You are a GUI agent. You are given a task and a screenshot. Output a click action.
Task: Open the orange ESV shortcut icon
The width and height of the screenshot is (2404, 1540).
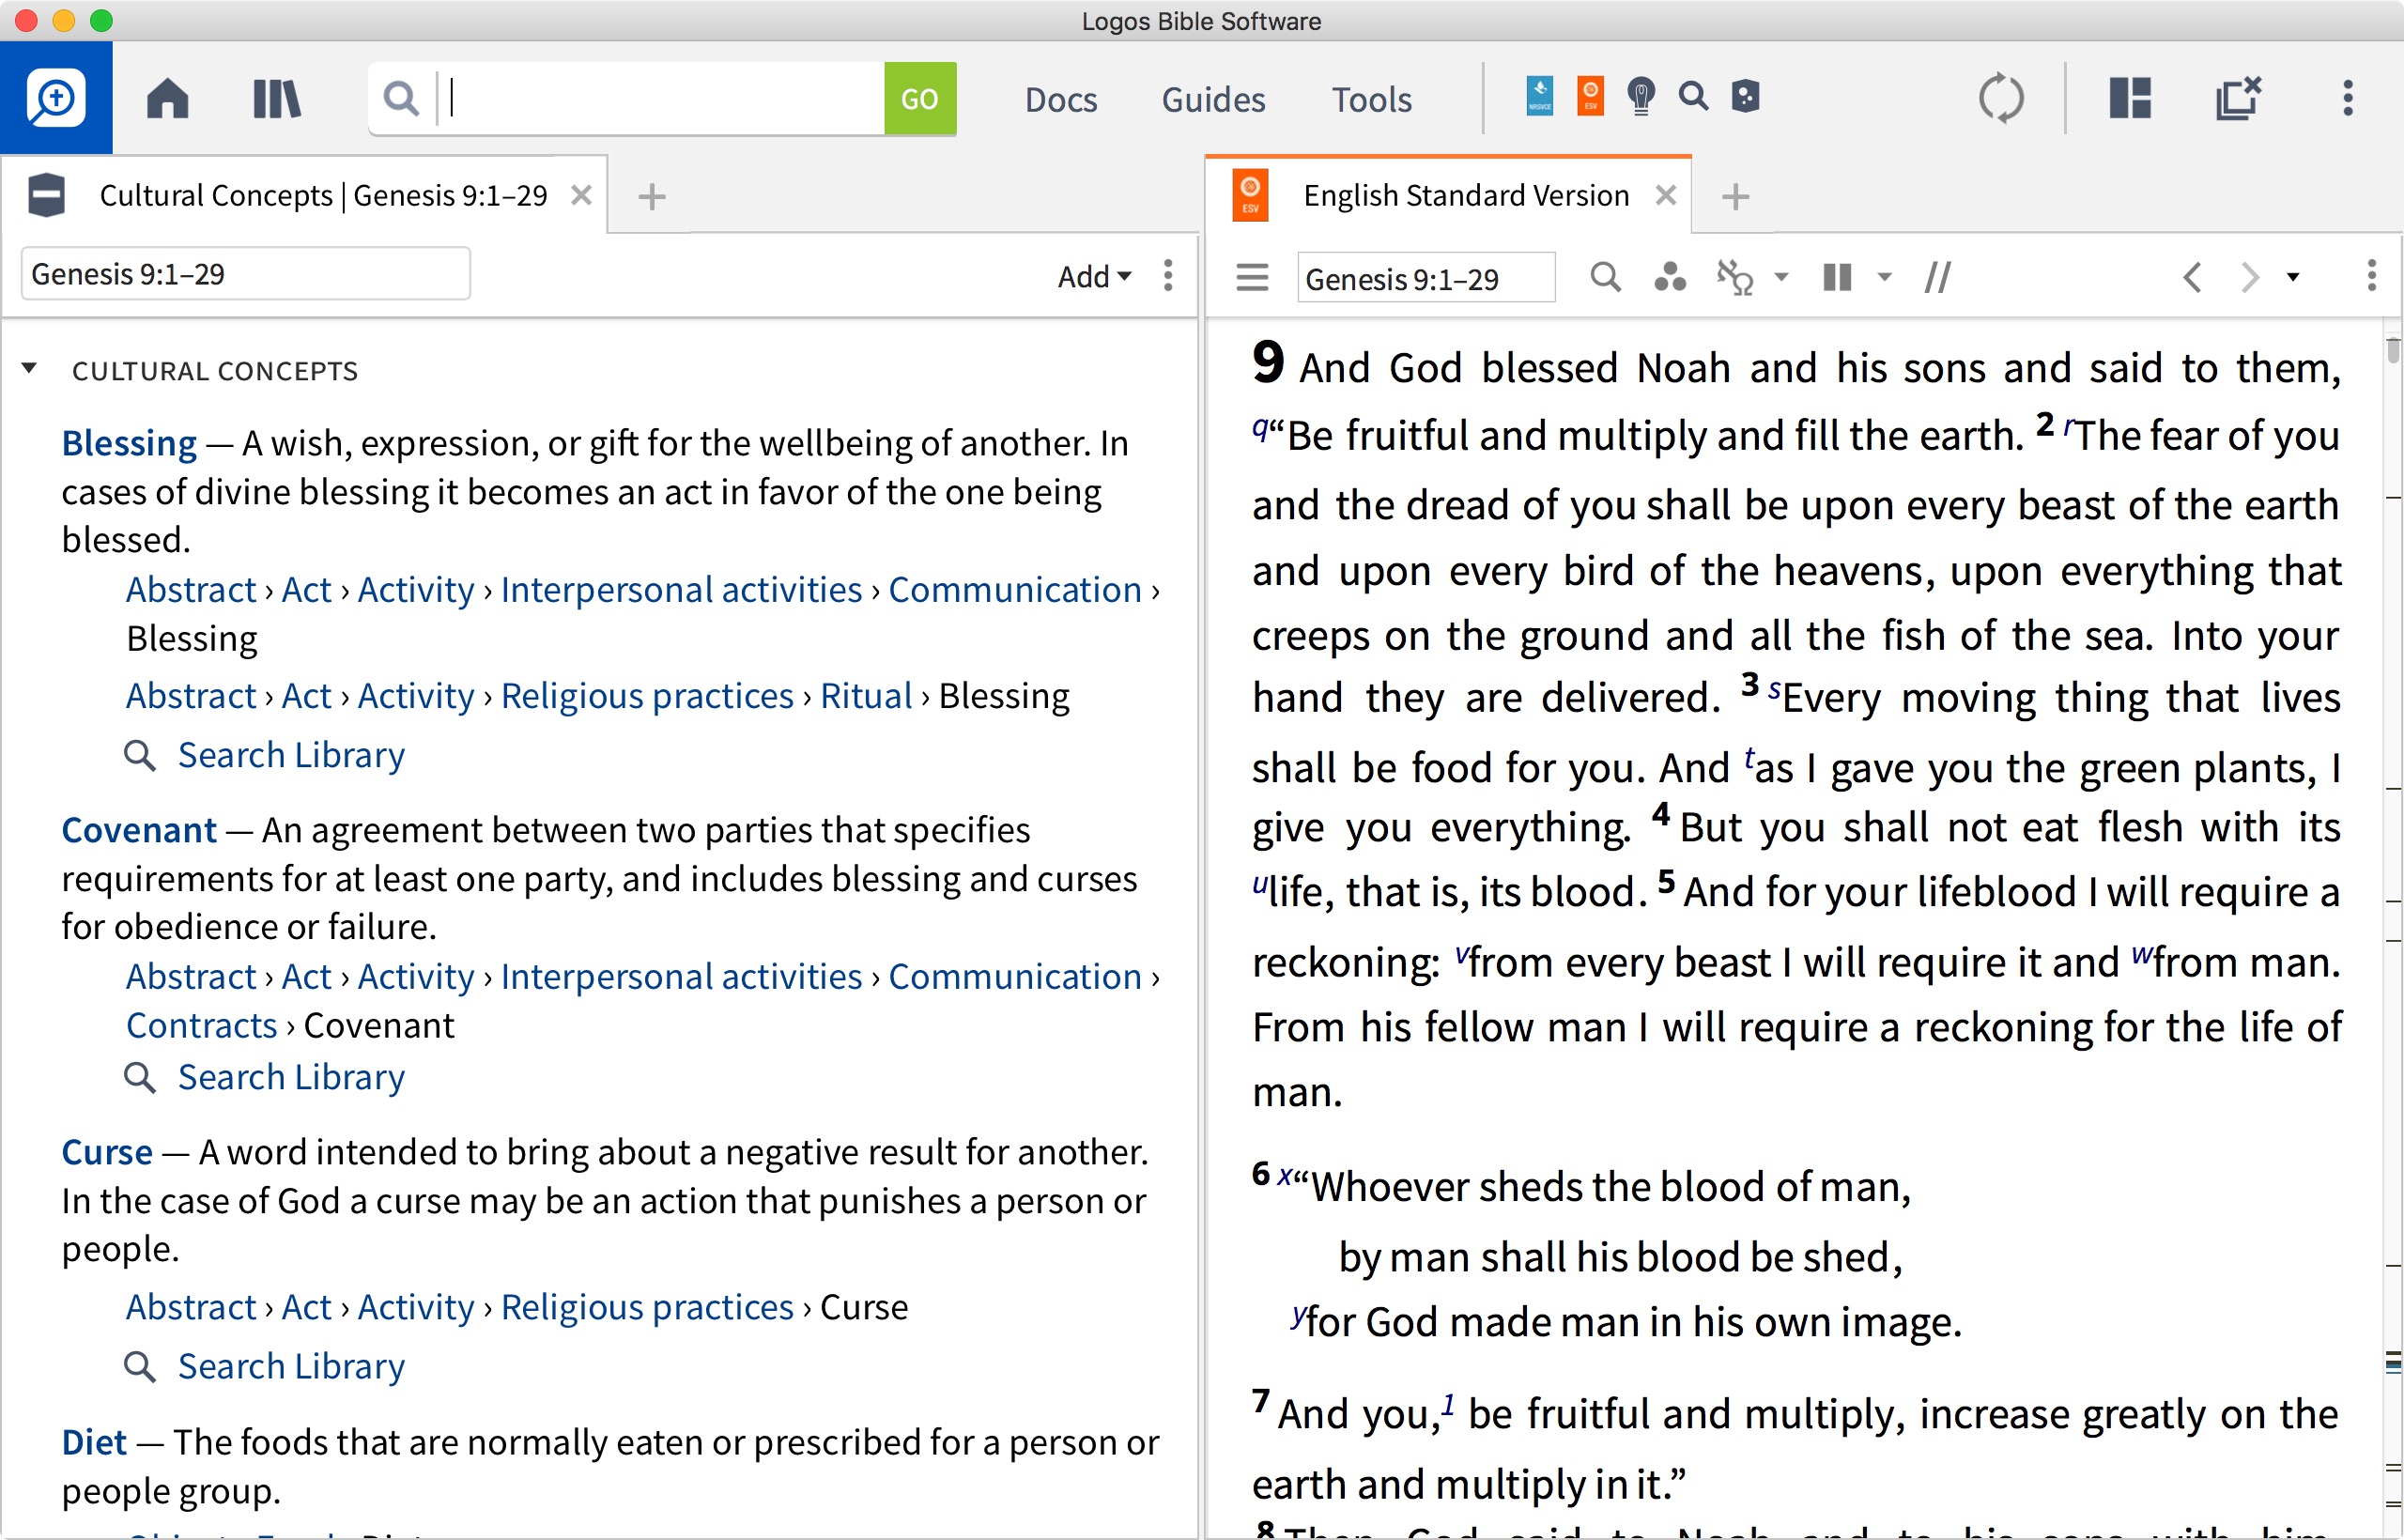click(1590, 97)
